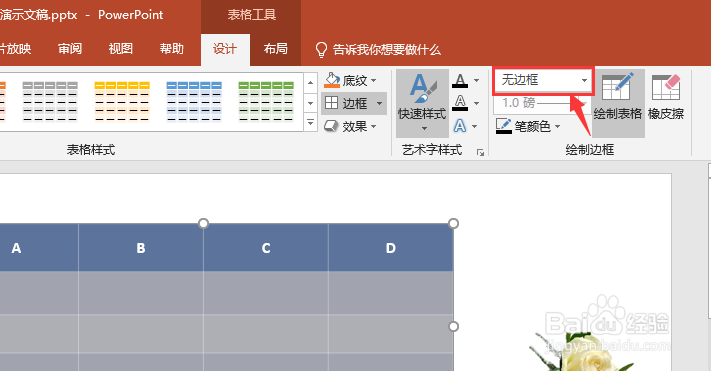711x371 pixels.
Task: Click the 边框 borders grid icon
Action: [x=331, y=103]
